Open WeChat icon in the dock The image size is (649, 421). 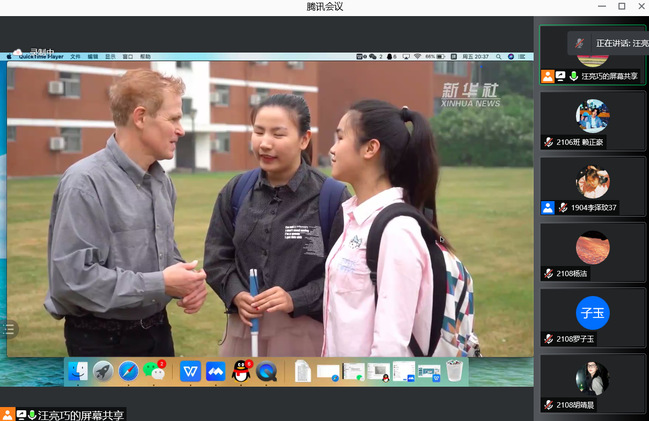coord(155,371)
